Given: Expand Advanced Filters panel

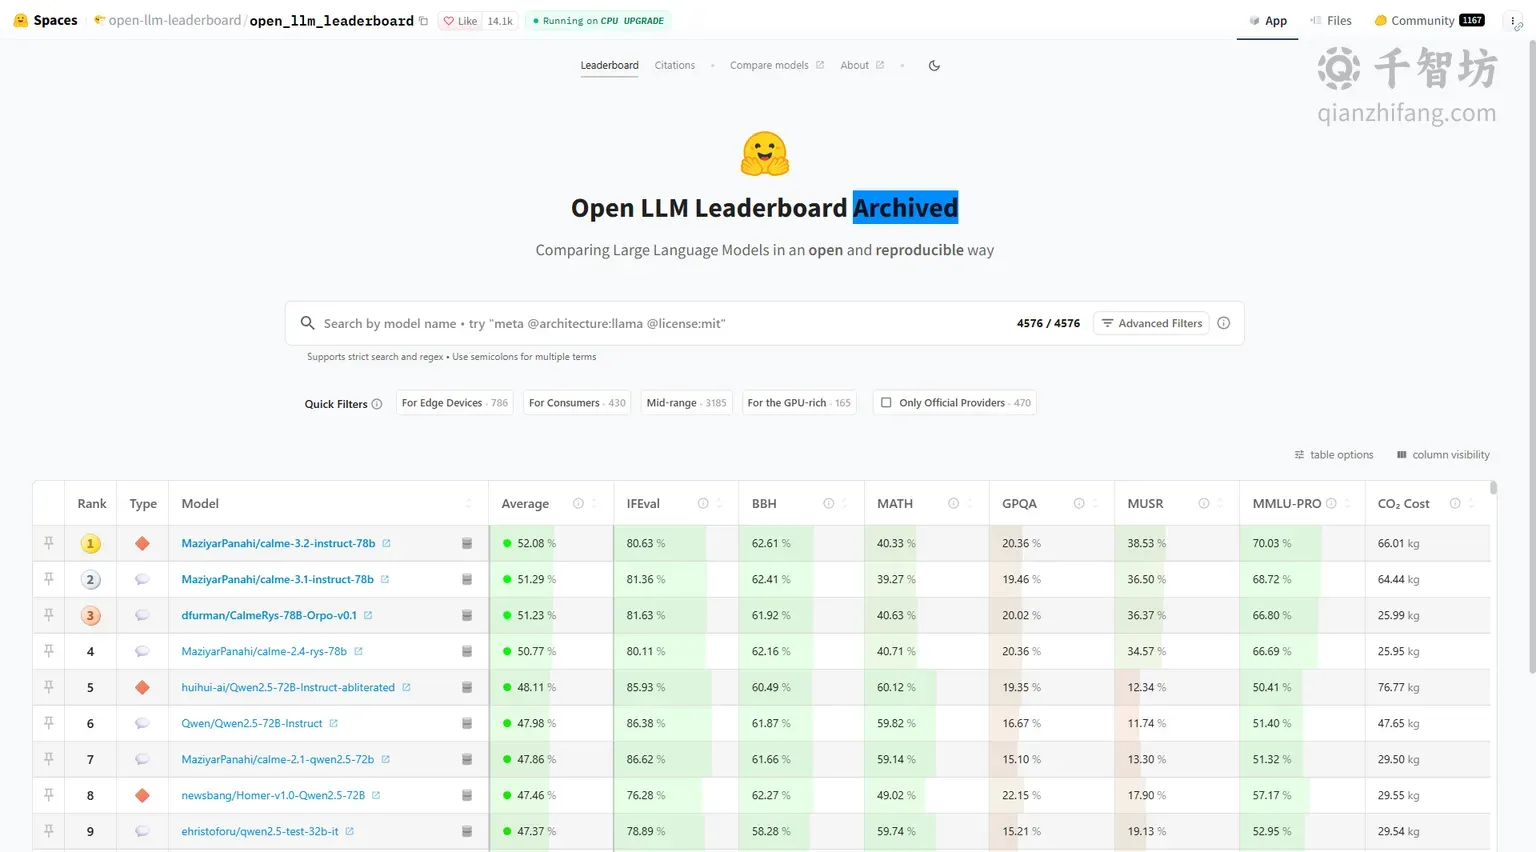Looking at the screenshot, I should tap(1151, 323).
